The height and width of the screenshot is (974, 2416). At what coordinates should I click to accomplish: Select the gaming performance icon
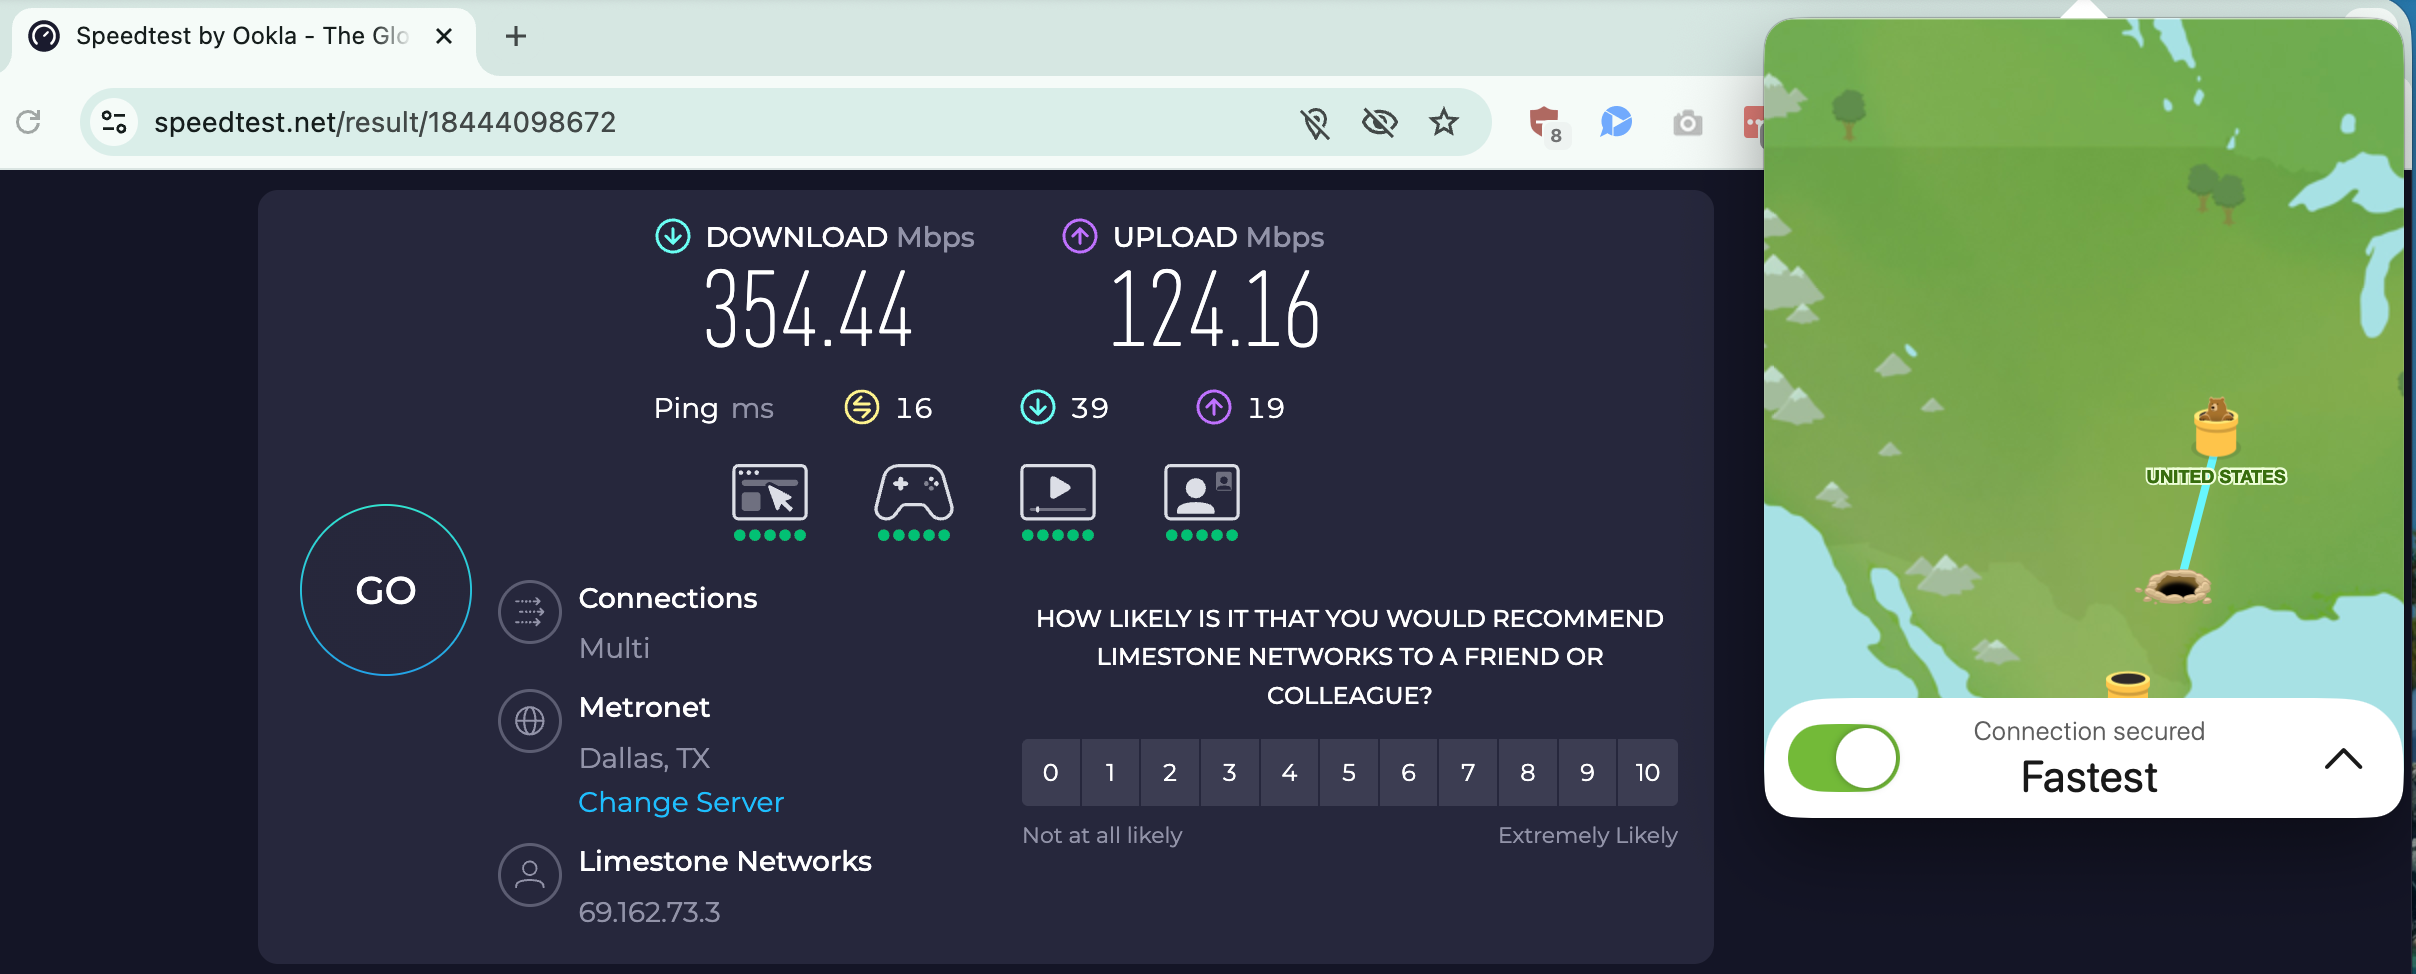click(912, 495)
